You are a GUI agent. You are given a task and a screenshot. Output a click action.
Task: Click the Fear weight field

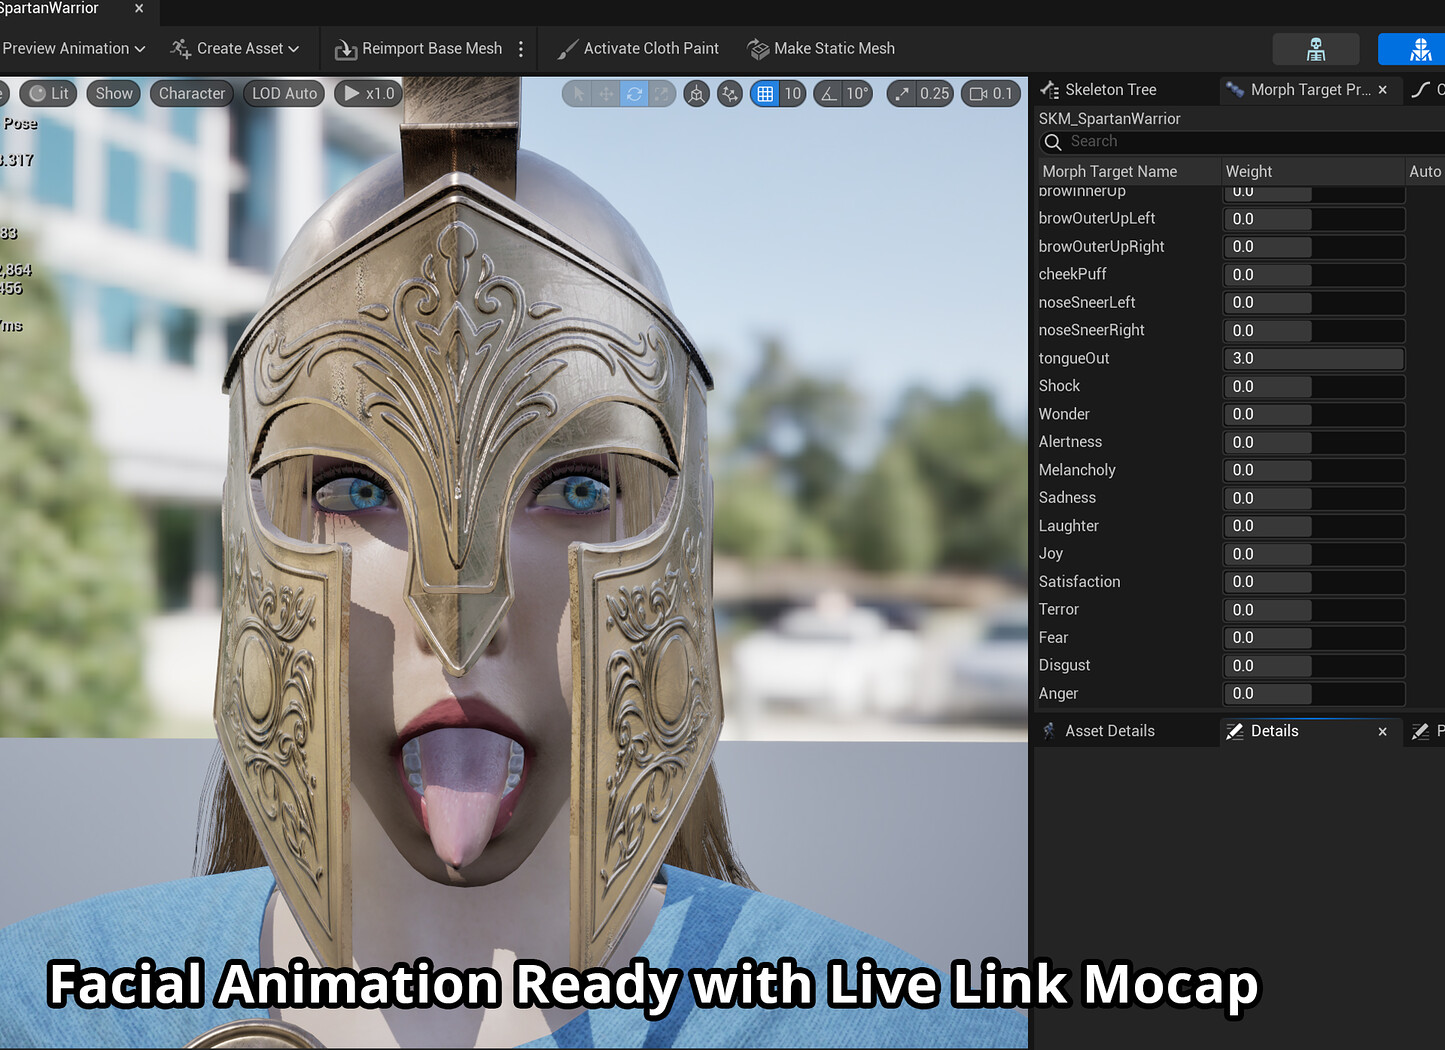pos(1314,638)
